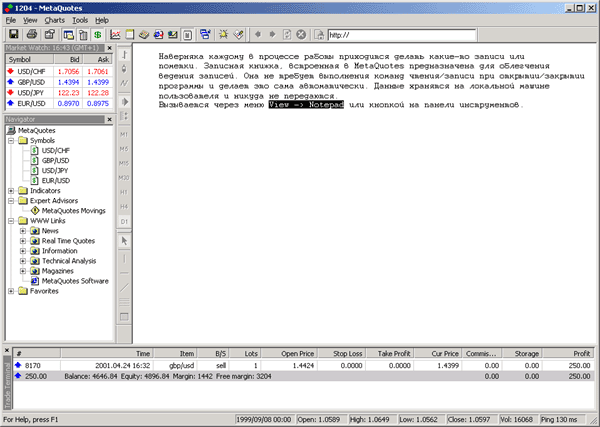Image resolution: width=600 pixels, height=427 pixels.
Task: Expand the Technical Analysis node
Action: [23, 261]
